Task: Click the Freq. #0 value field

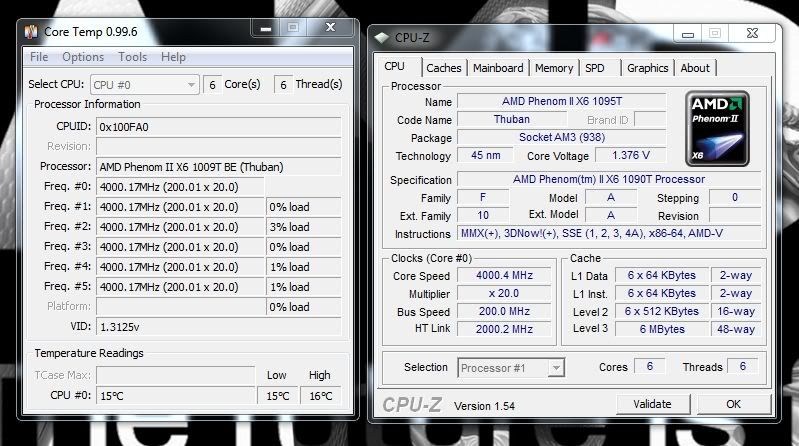Action: [180, 187]
